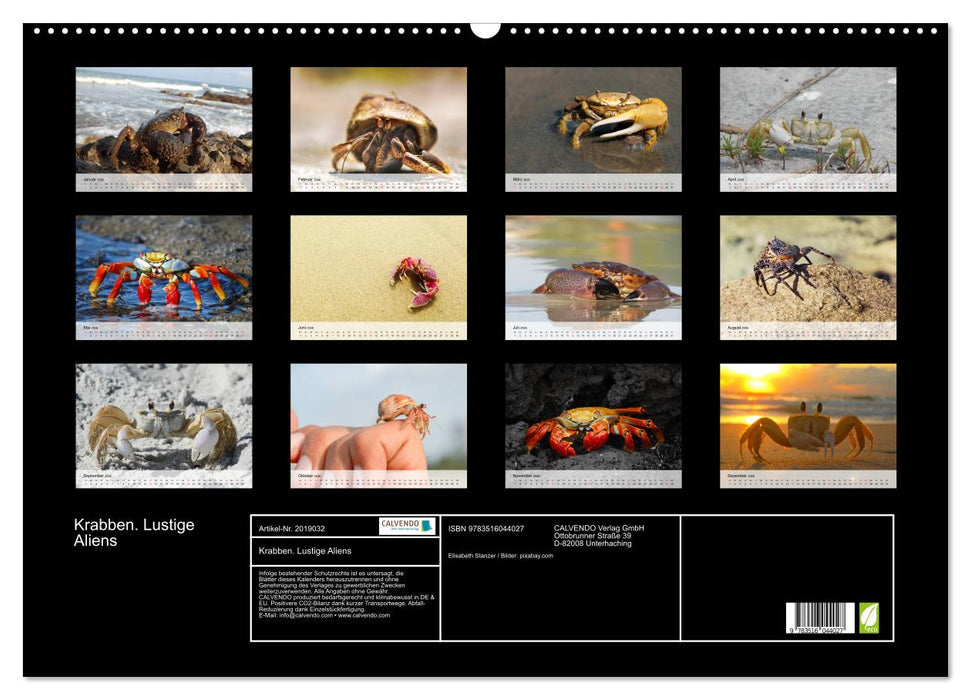The image size is (971, 700).
Task: Select the August crab on sand mound
Action: [808, 269]
